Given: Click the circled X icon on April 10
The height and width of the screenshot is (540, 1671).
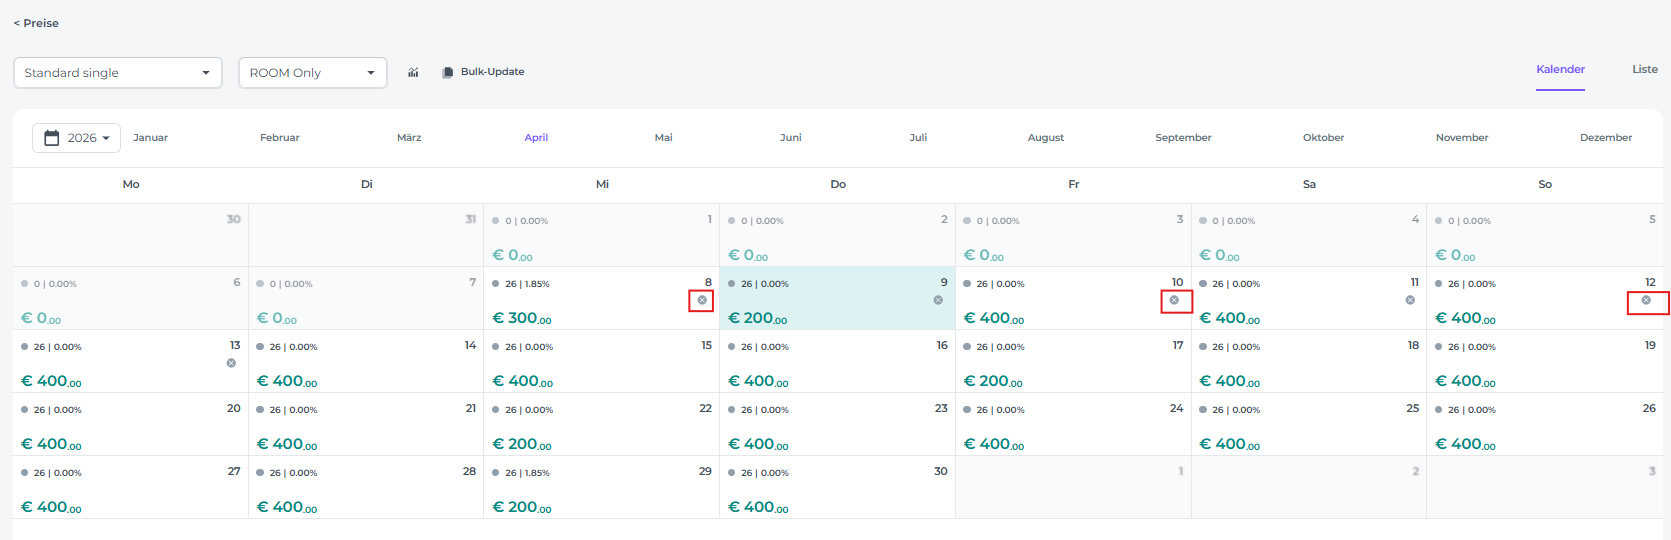Looking at the screenshot, I should 1174,300.
